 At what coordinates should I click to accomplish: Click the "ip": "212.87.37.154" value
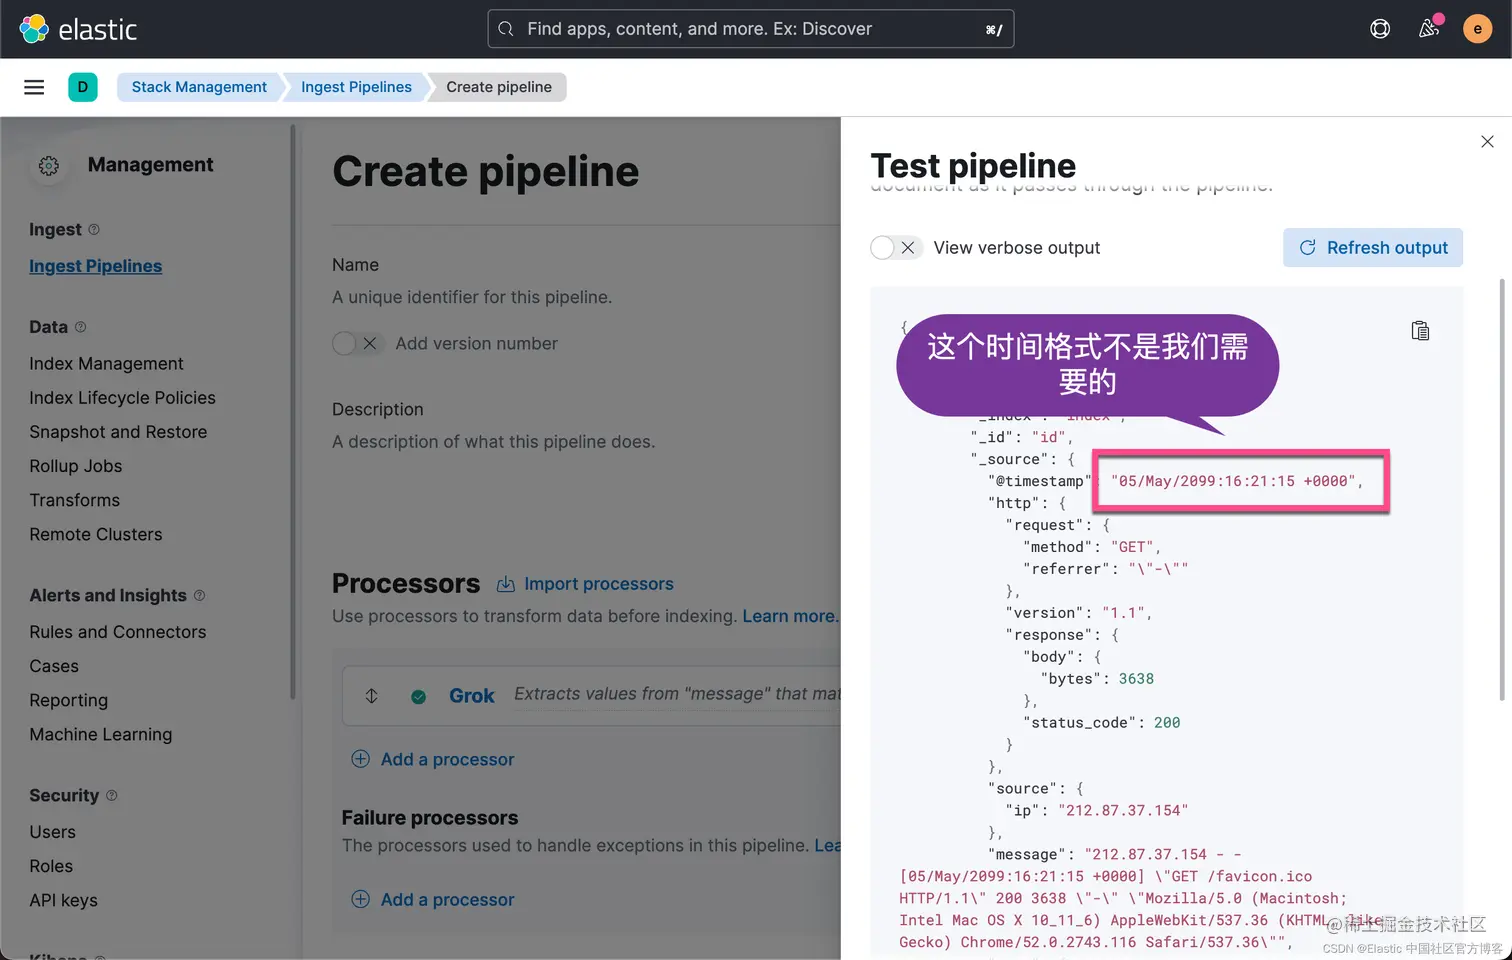1123,810
